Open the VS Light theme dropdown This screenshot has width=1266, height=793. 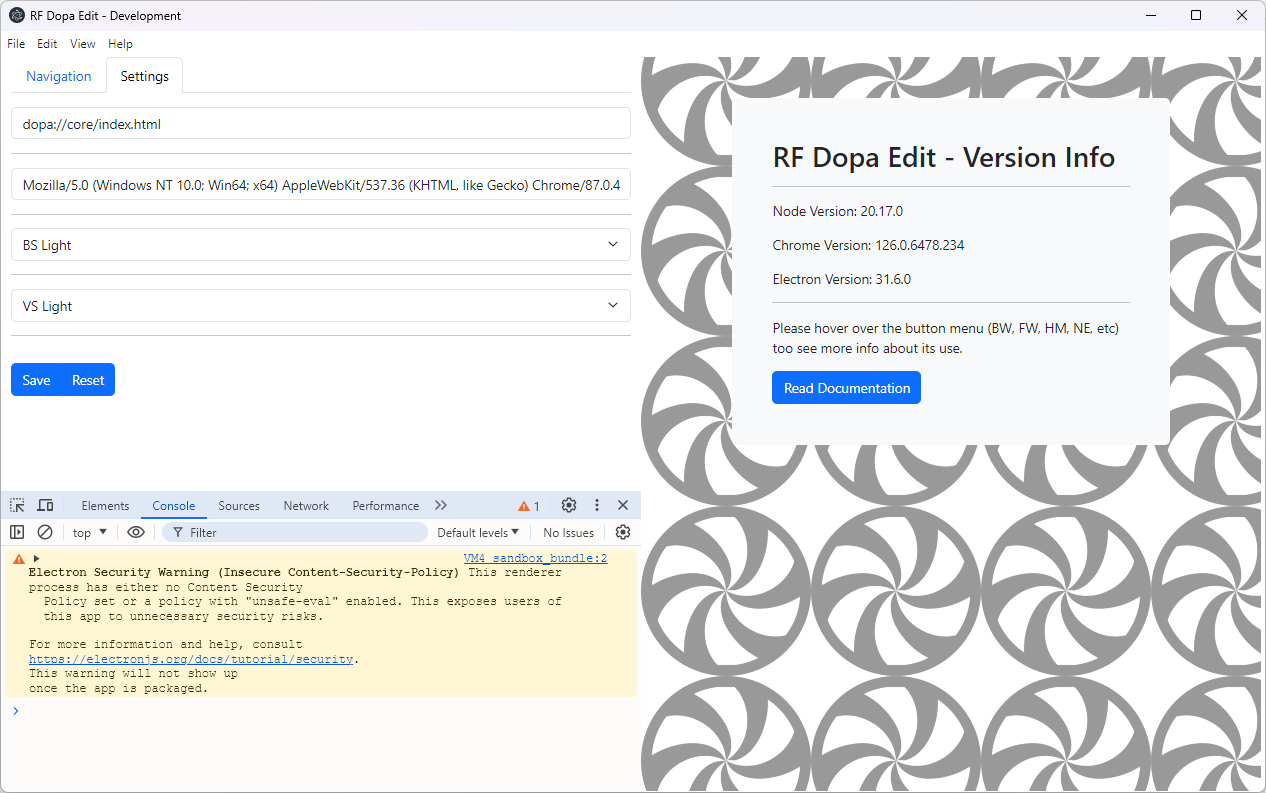321,306
